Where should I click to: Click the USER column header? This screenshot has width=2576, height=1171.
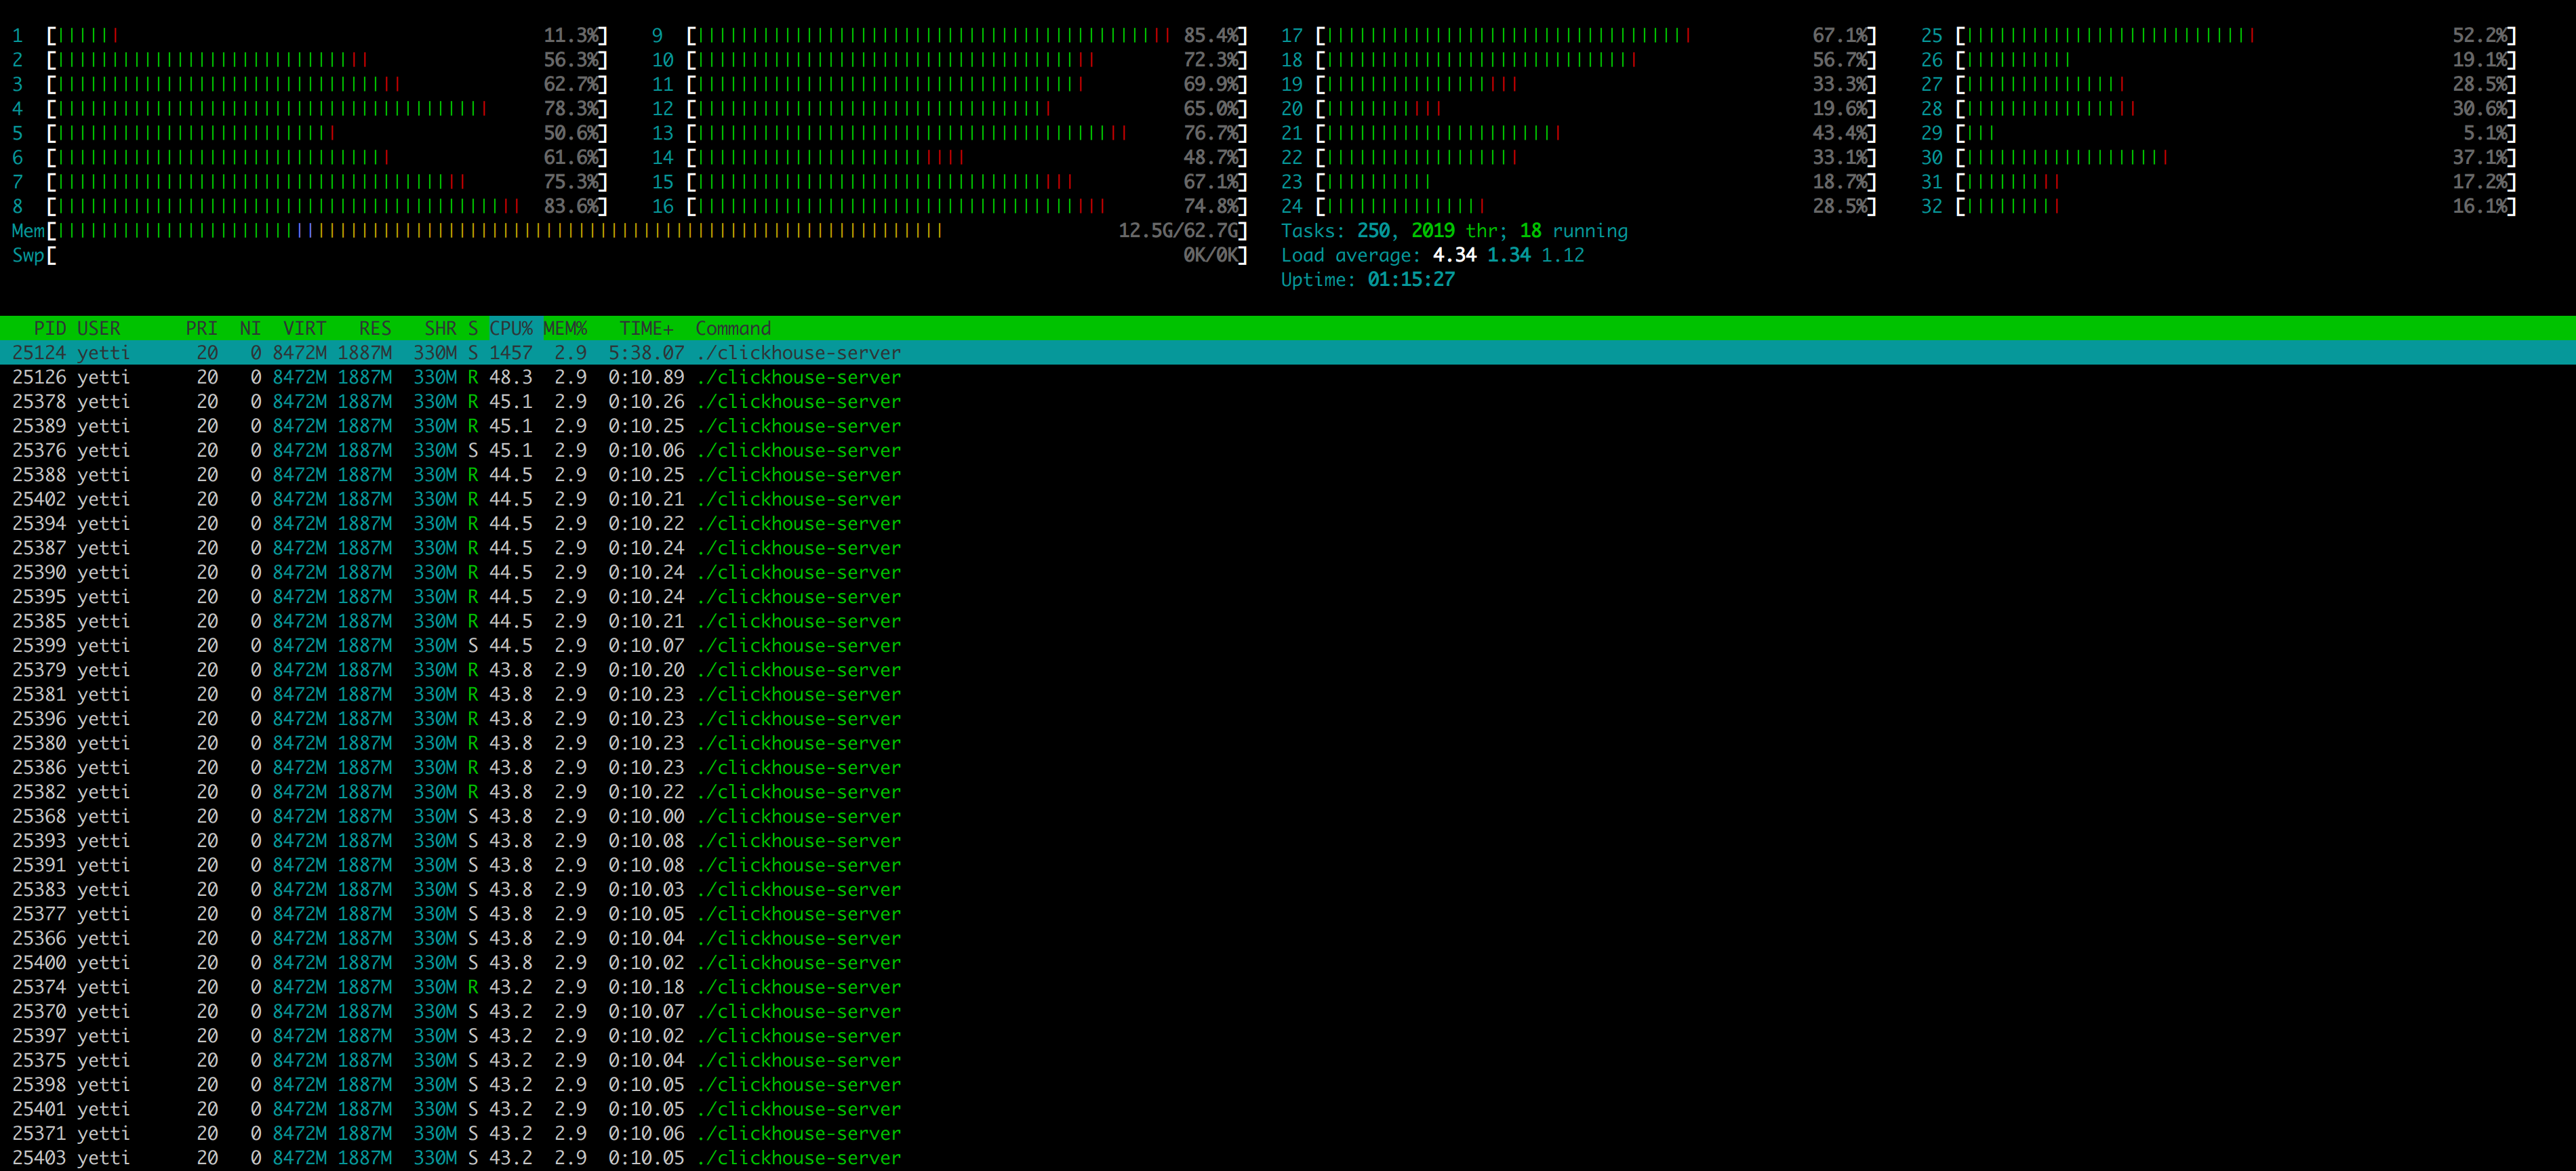[98, 328]
